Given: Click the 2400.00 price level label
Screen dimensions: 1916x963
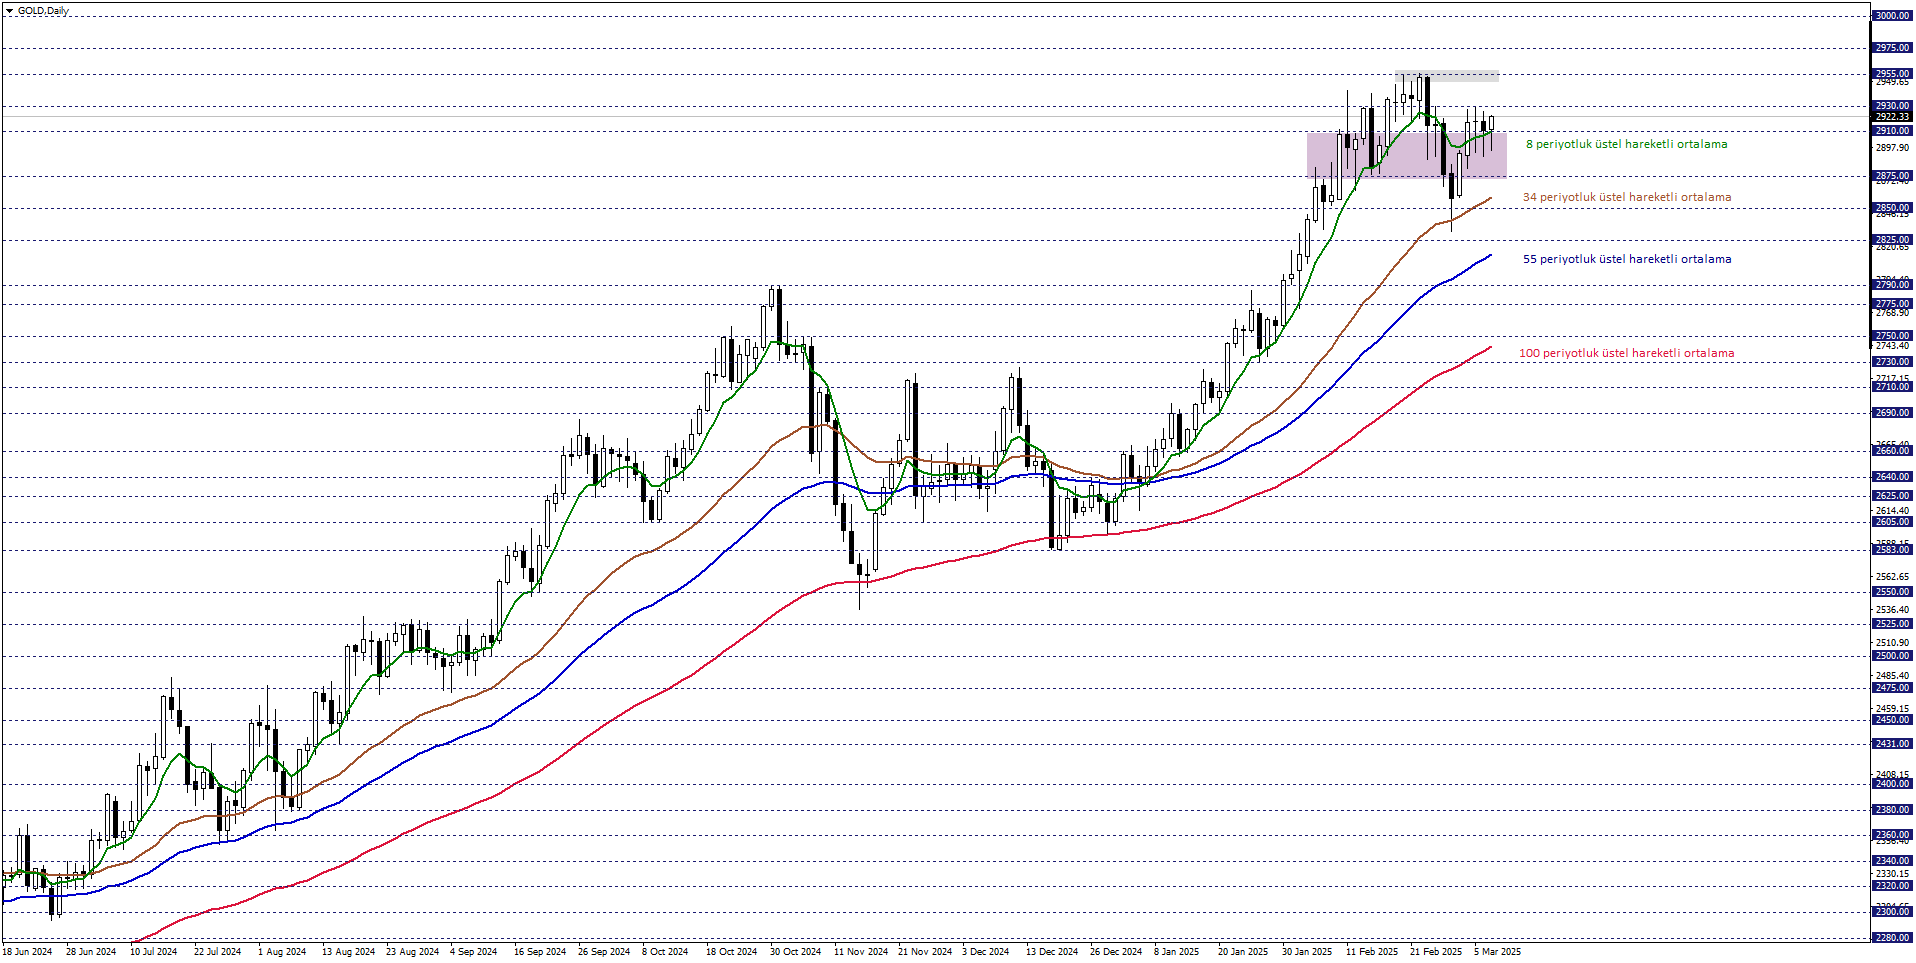Looking at the screenshot, I should (1892, 784).
